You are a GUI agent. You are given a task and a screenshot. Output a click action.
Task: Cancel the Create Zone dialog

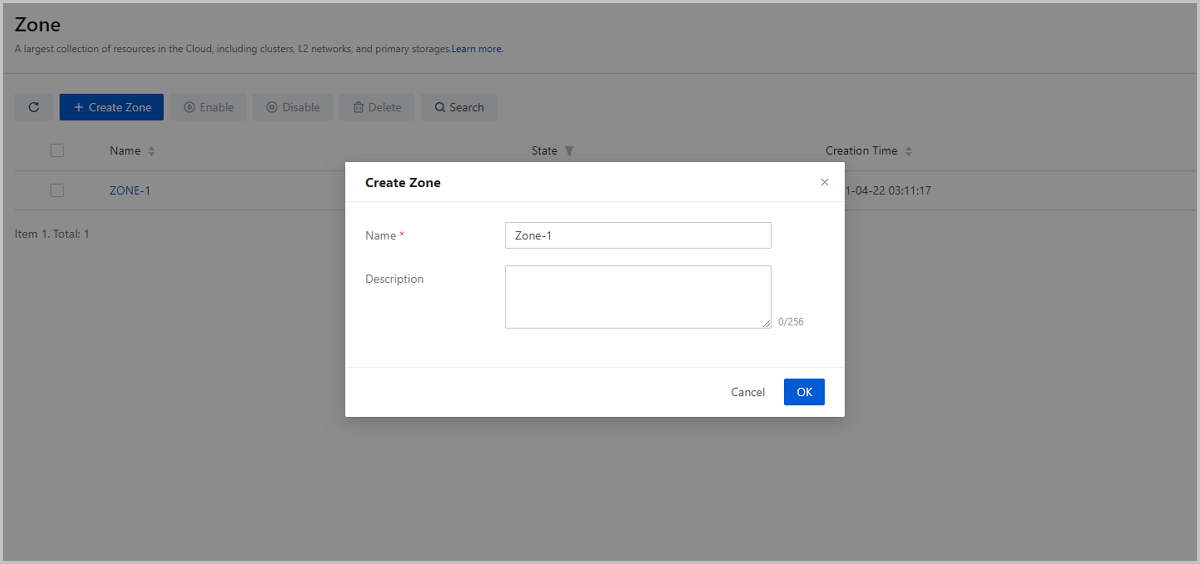click(x=747, y=392)
